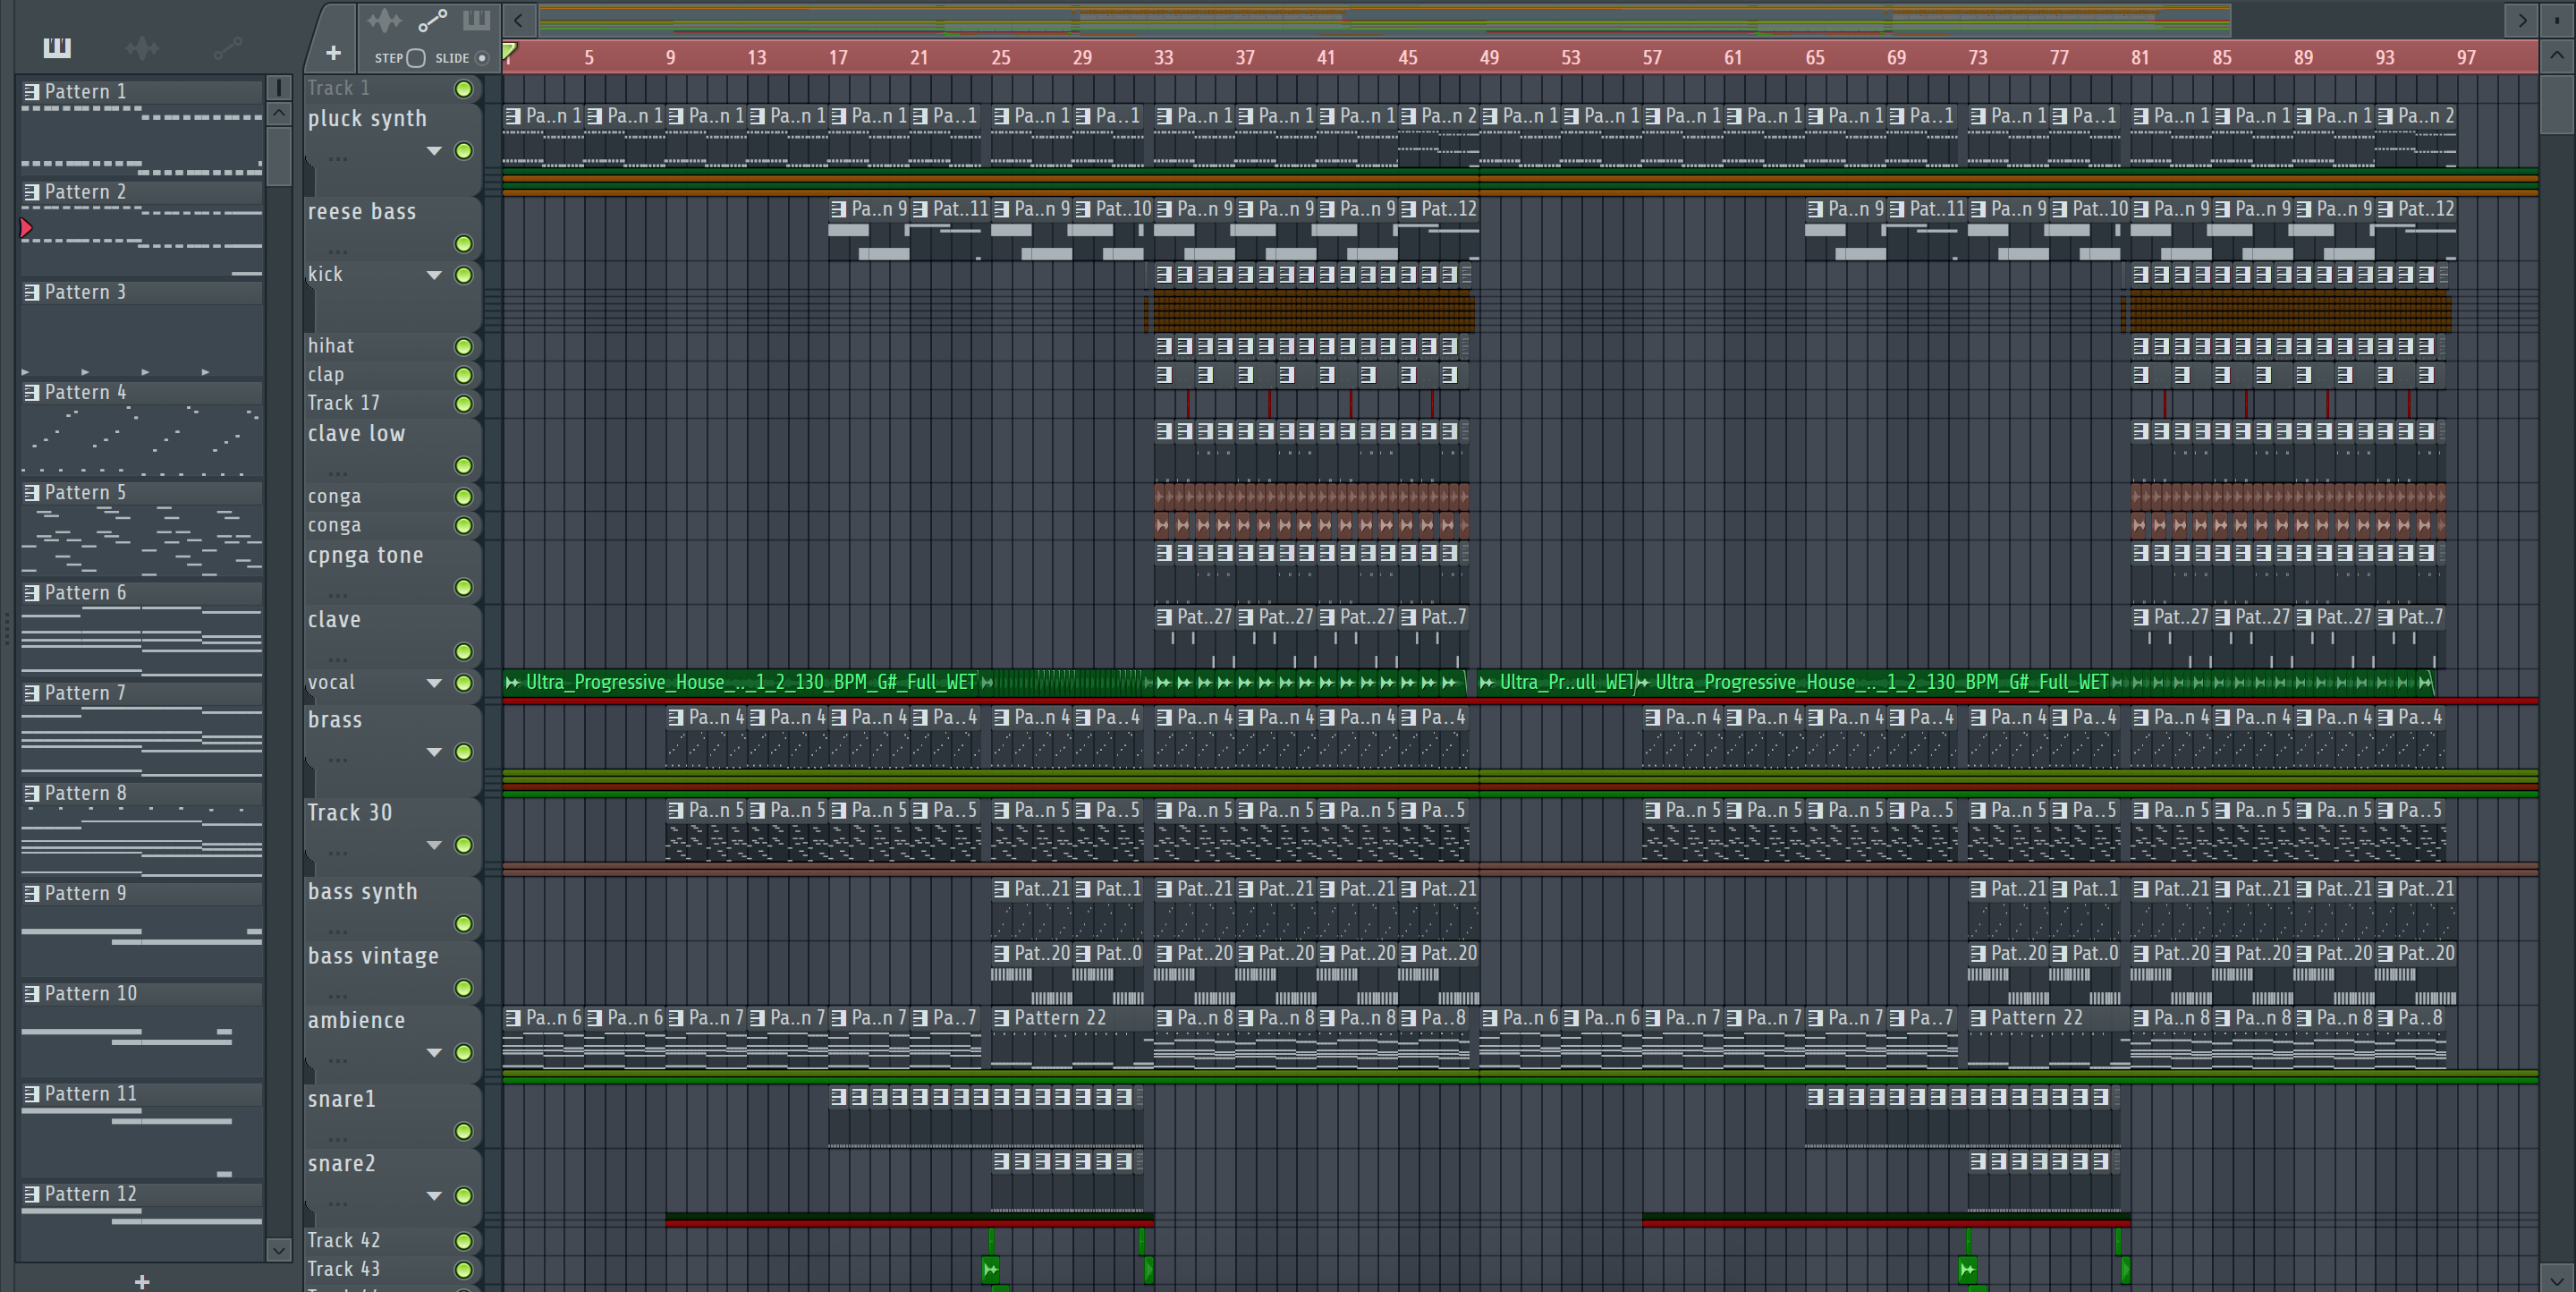Toggle pattern clip focus in playlist header
Screen dimensions: 2576x1292
[x=477, y=20]
